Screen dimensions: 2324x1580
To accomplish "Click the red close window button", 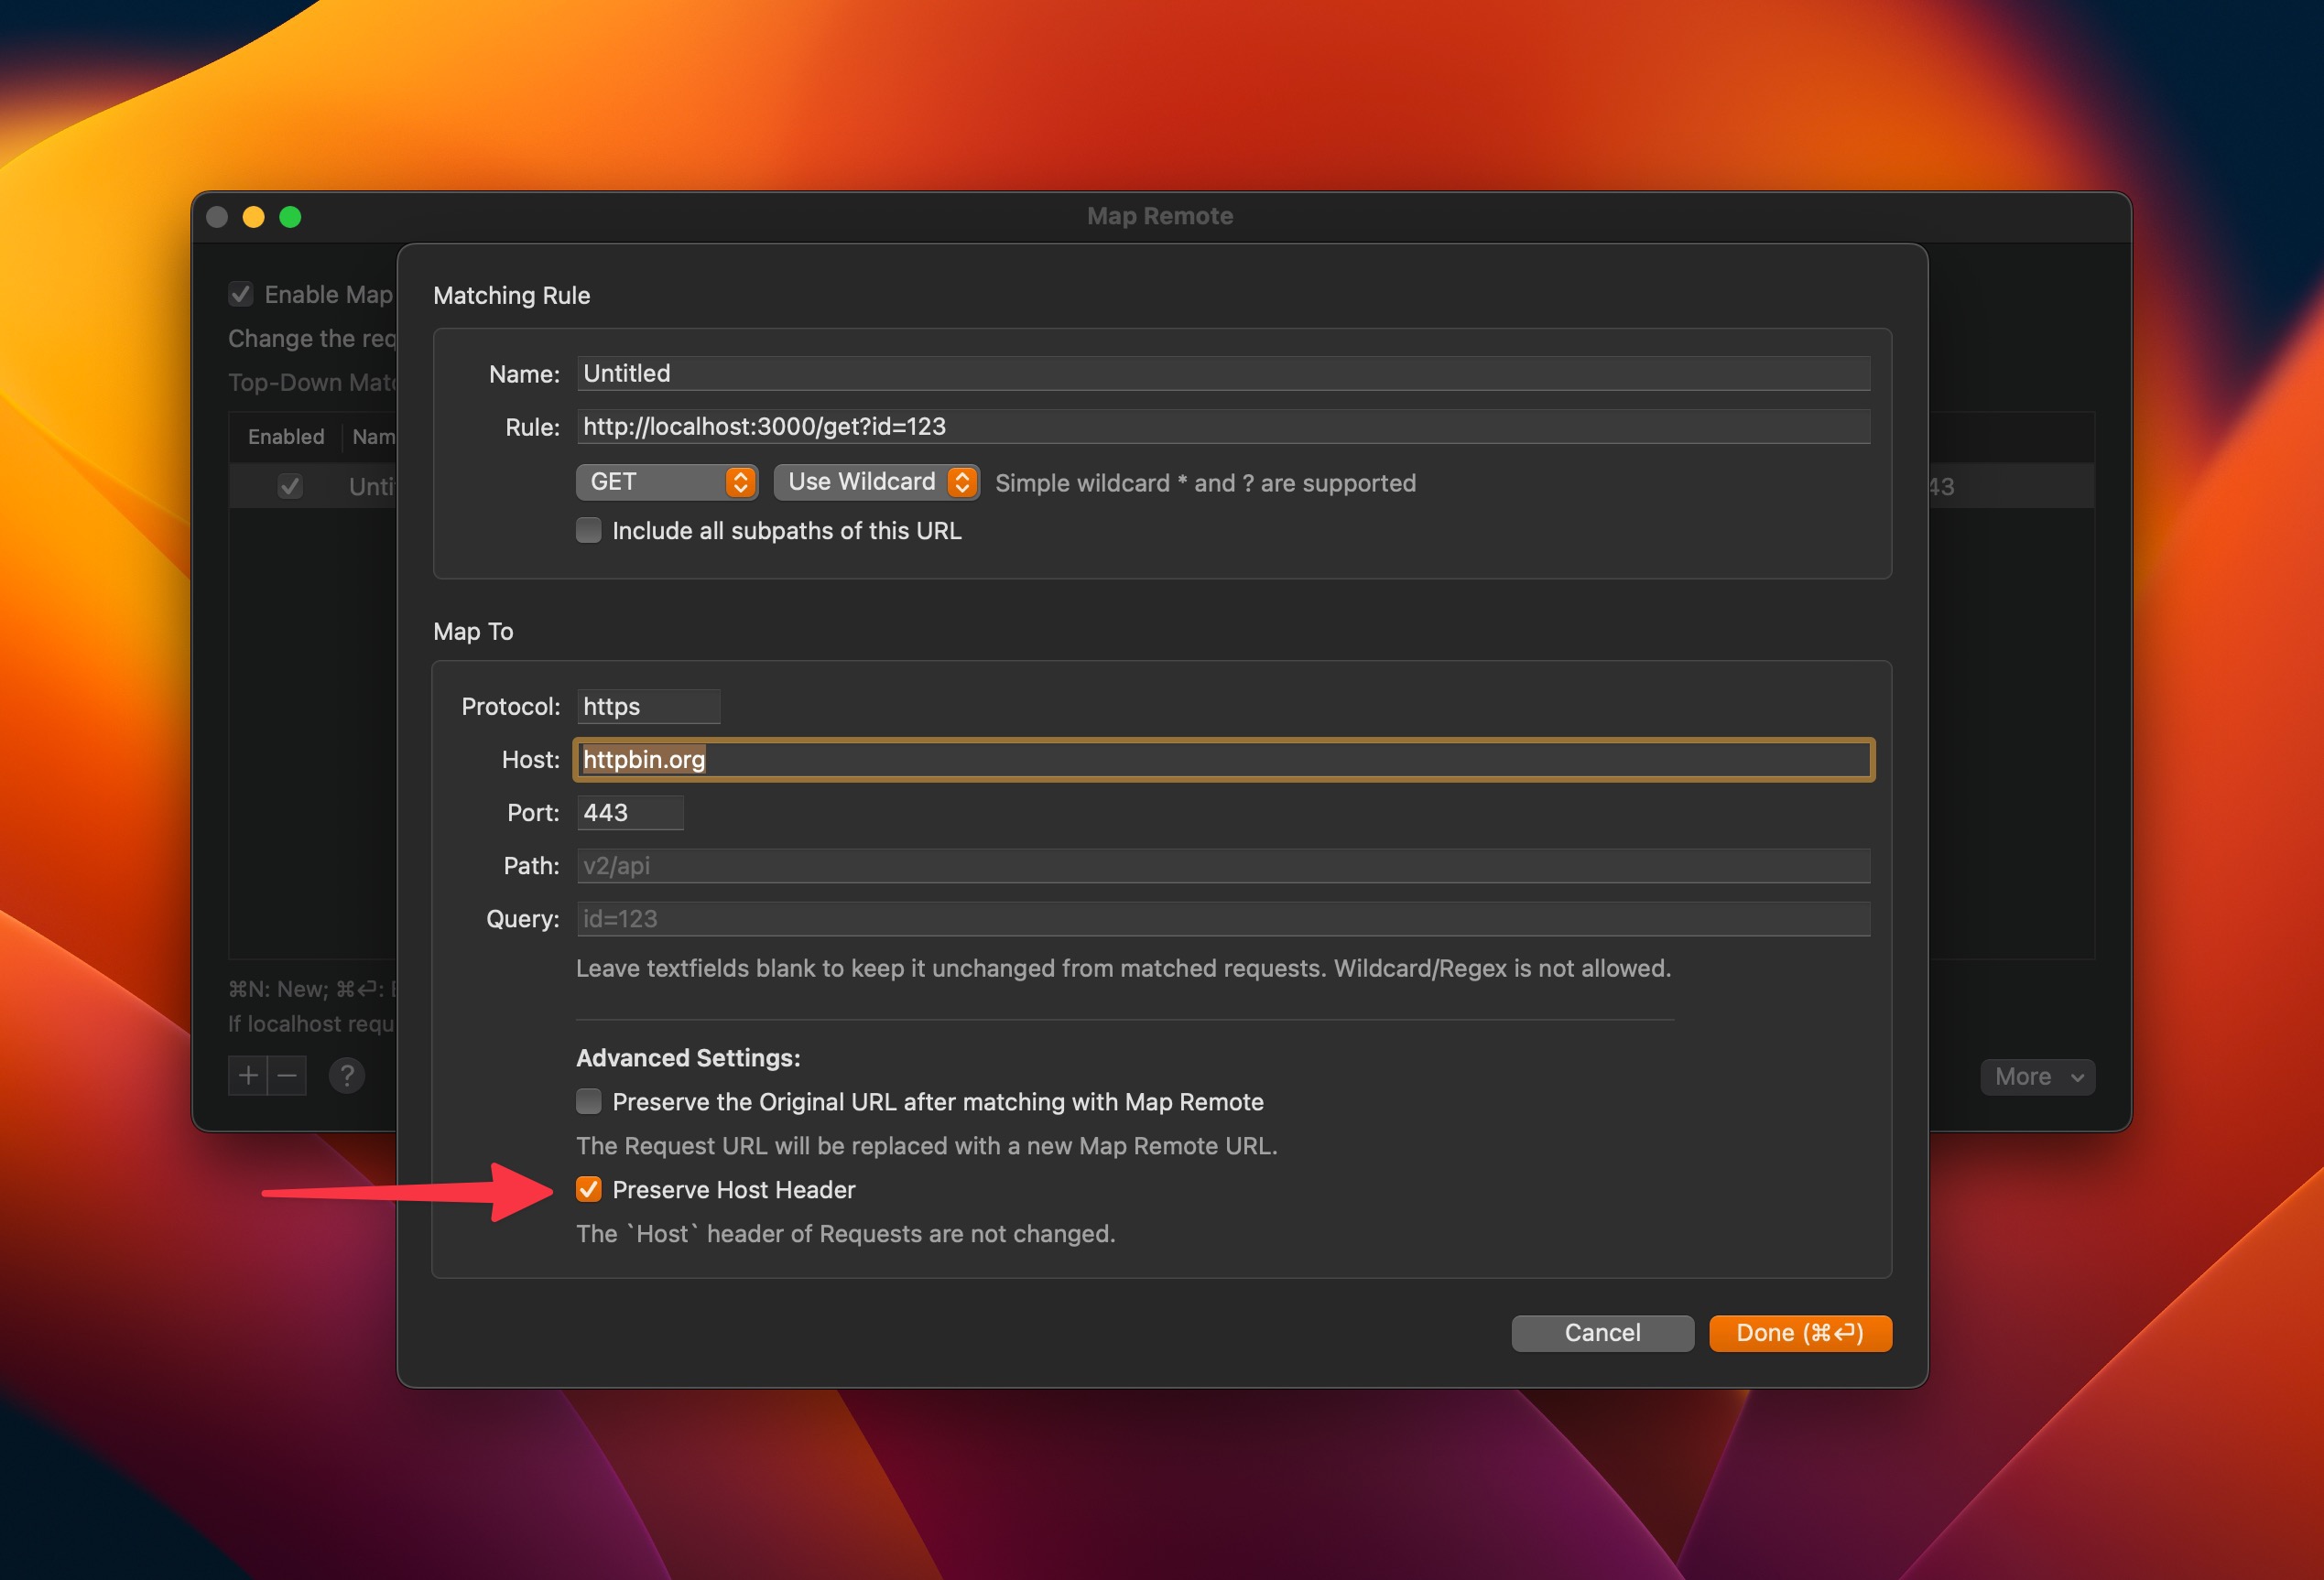I will pyautogui.click(x=217, y=217).
